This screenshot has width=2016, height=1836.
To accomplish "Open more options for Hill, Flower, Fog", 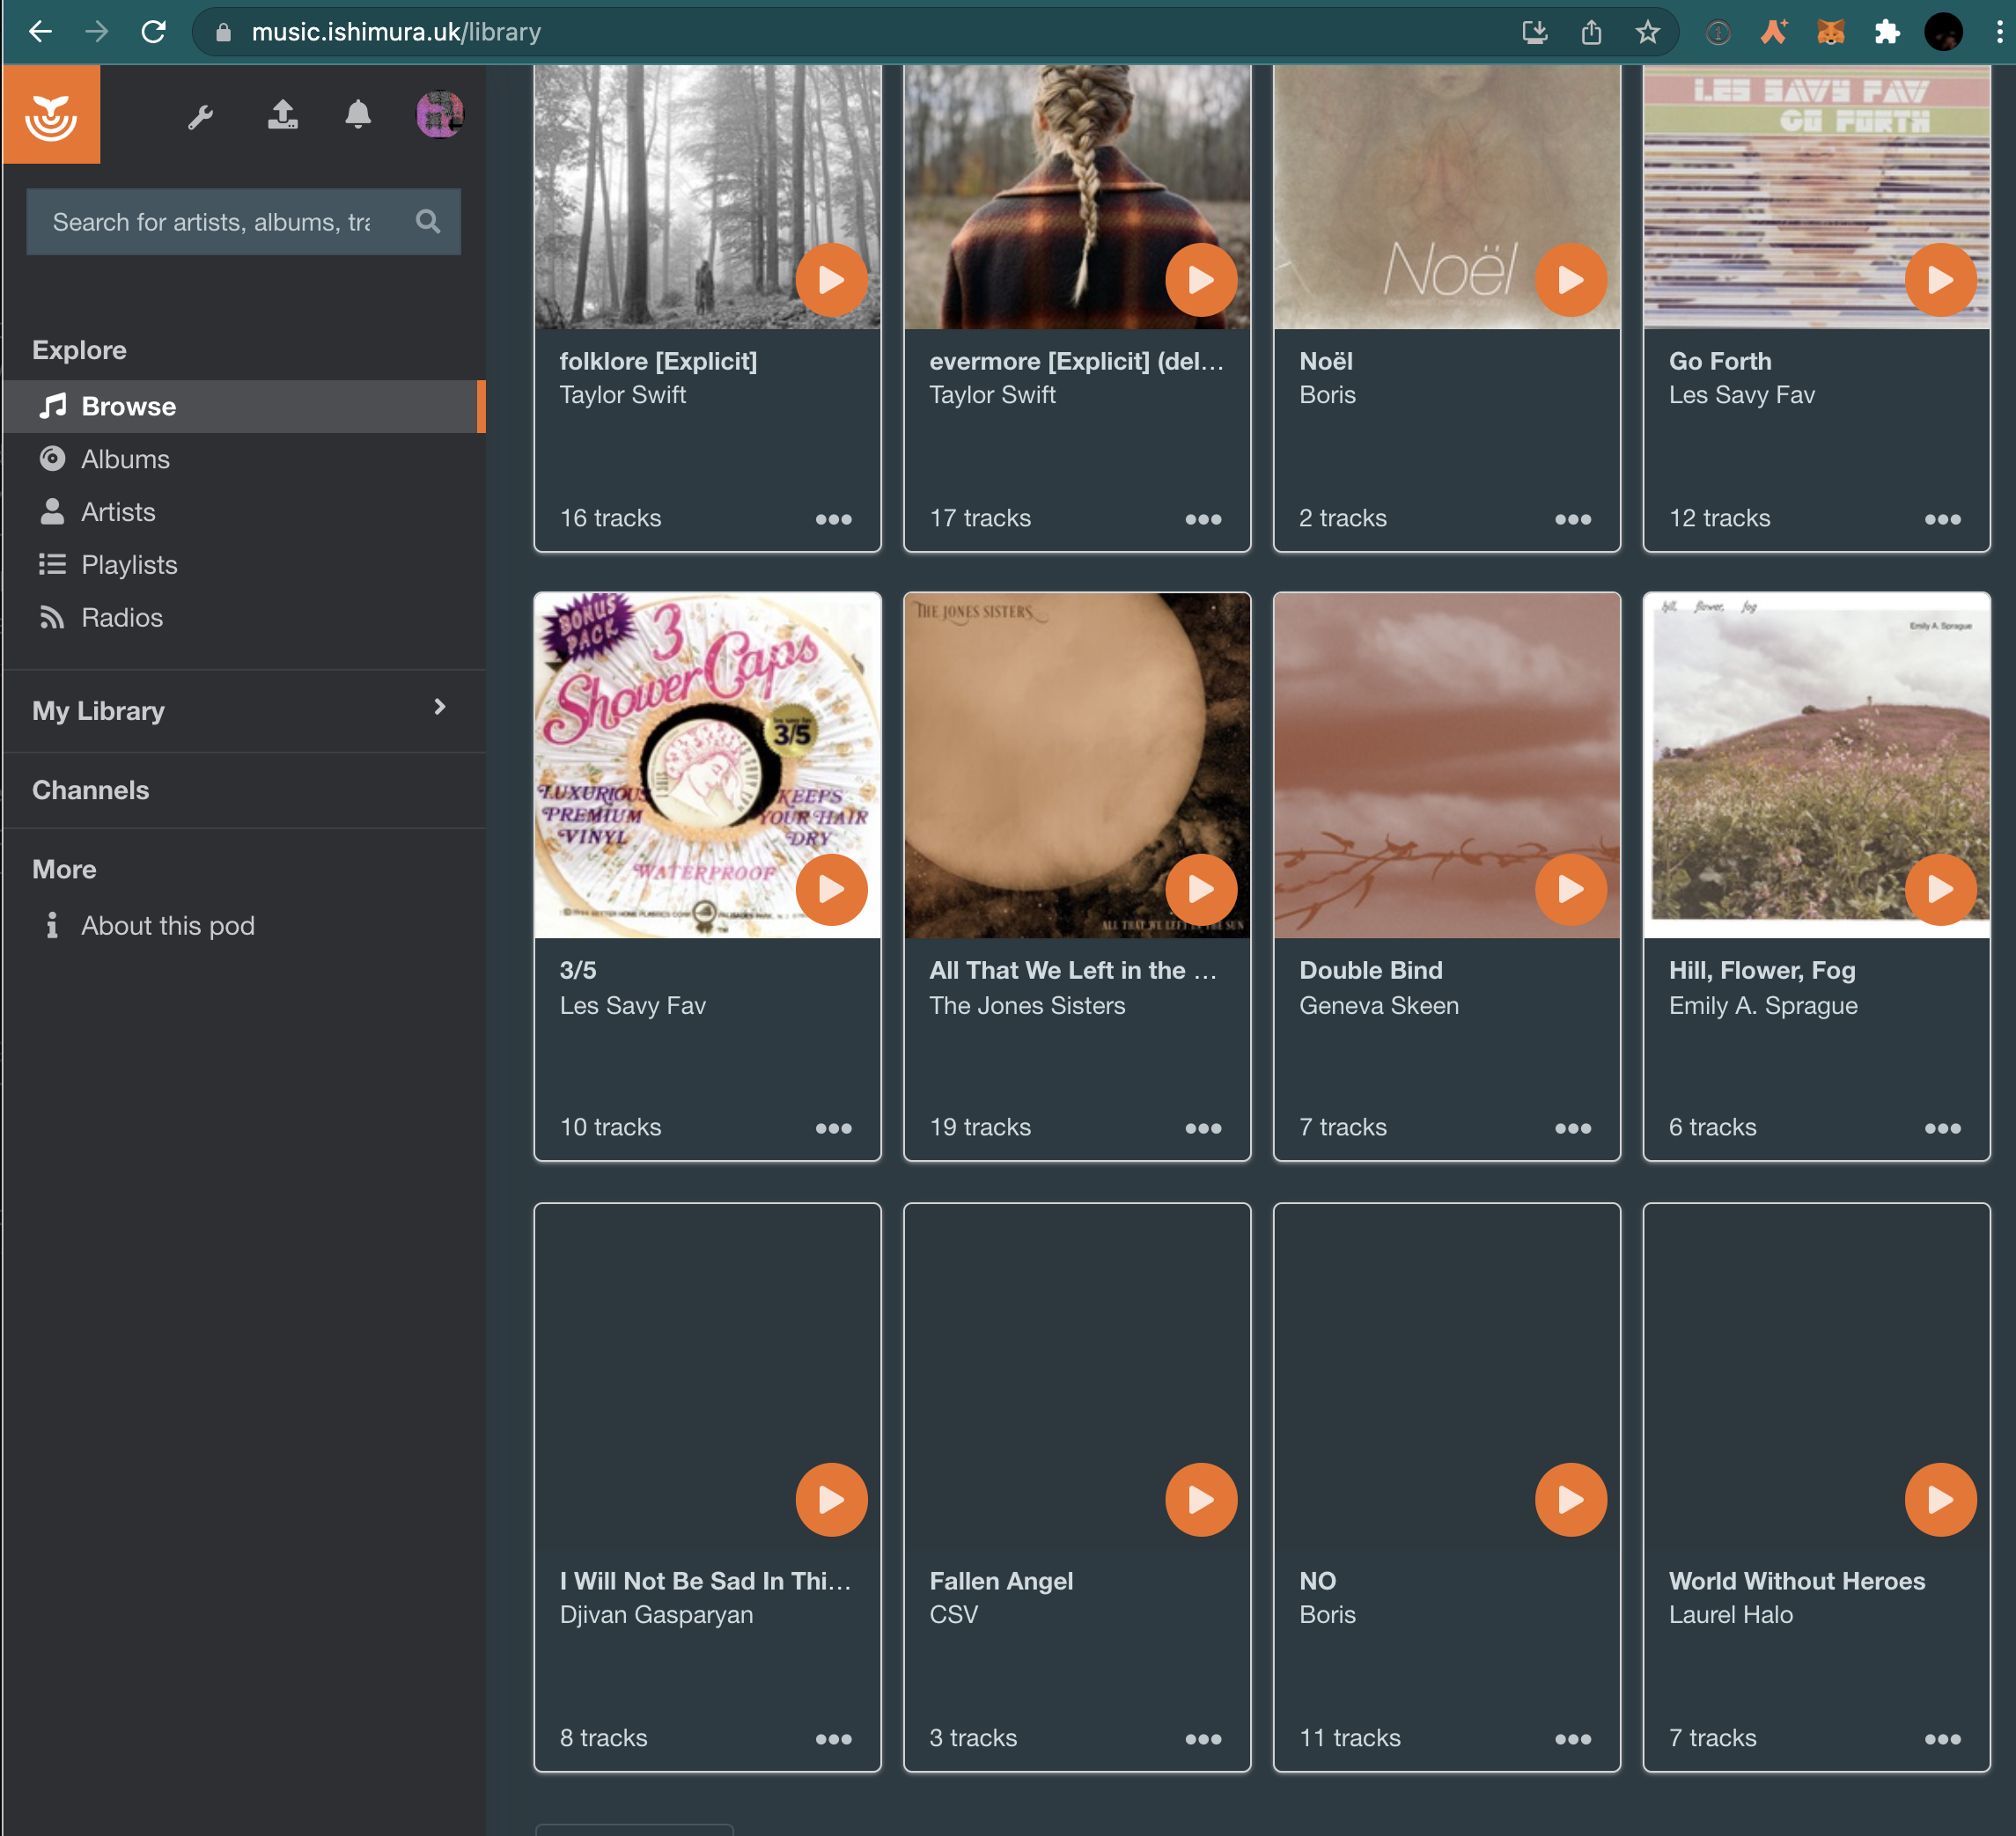I will [1943, 1128].
